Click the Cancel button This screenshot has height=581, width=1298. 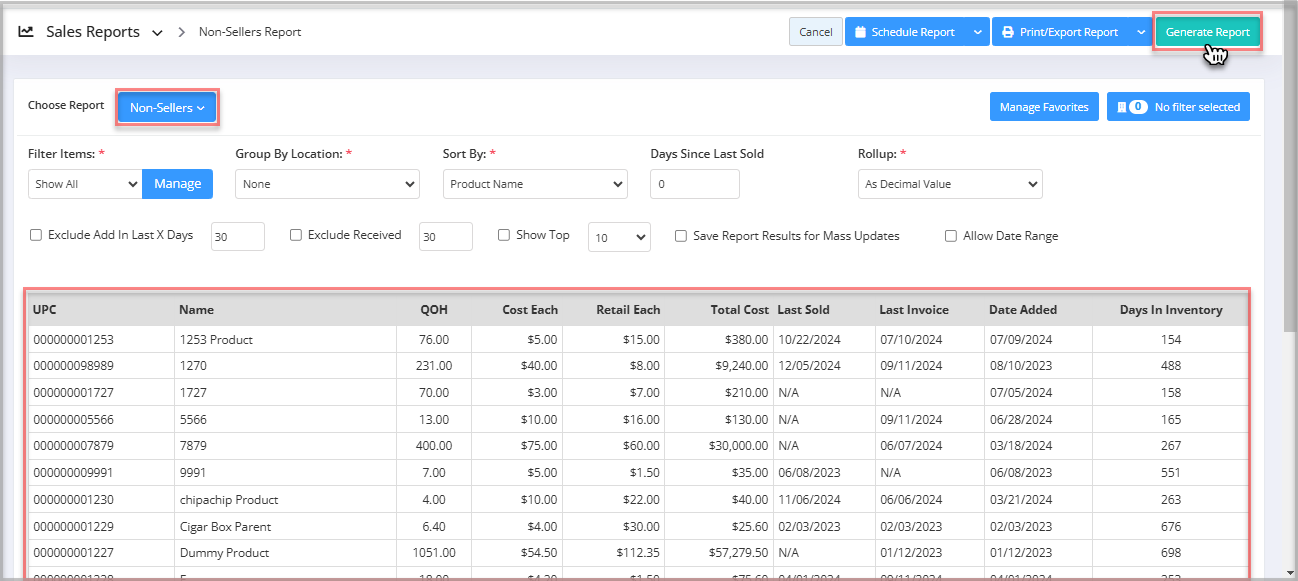click(x=816, y=32)
